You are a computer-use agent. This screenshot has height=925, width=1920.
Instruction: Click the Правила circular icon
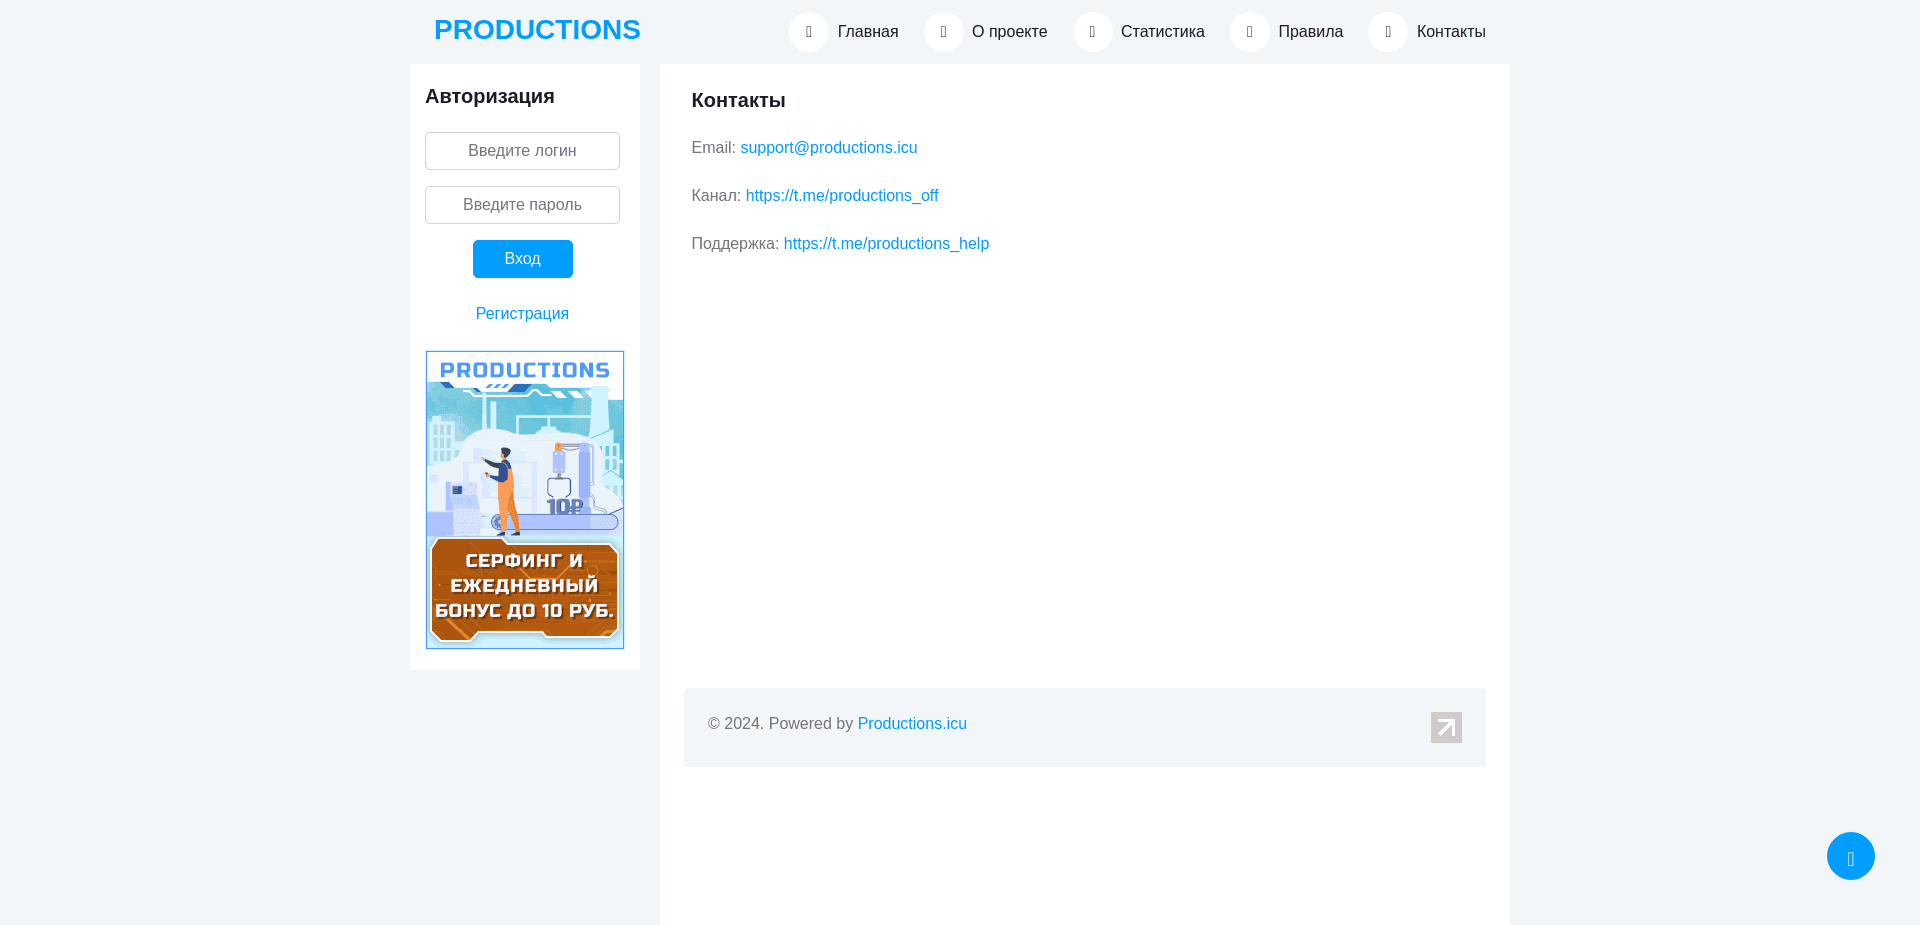(1250, 31)
